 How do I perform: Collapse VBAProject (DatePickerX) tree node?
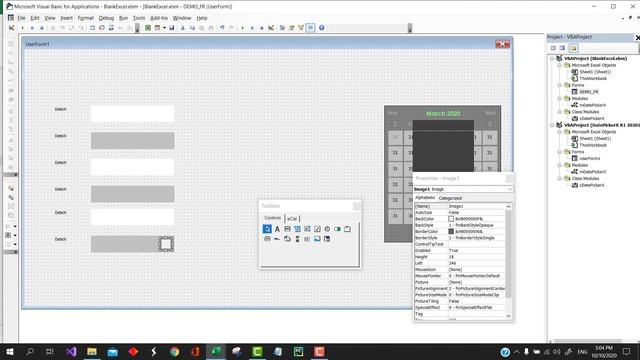point(552,125)
